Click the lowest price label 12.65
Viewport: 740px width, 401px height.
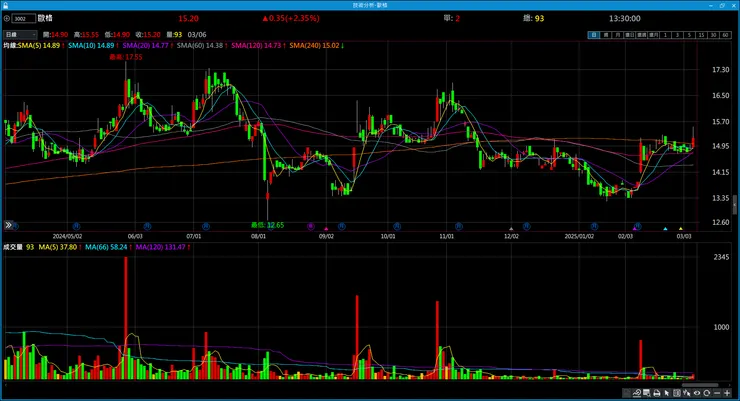268,225
